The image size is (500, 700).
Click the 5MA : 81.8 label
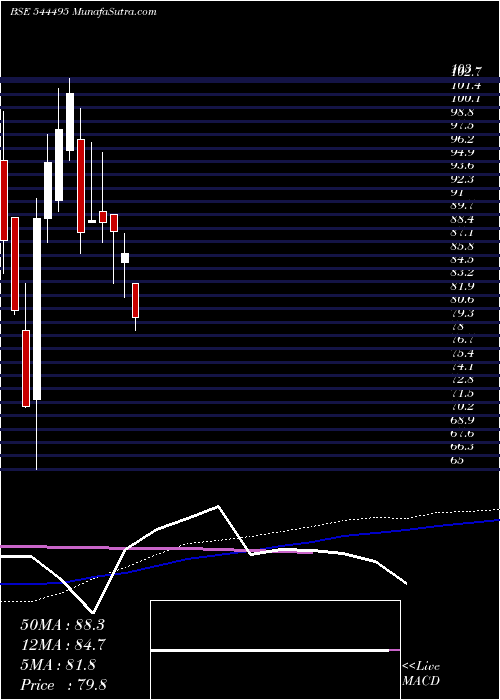point(58,665)
